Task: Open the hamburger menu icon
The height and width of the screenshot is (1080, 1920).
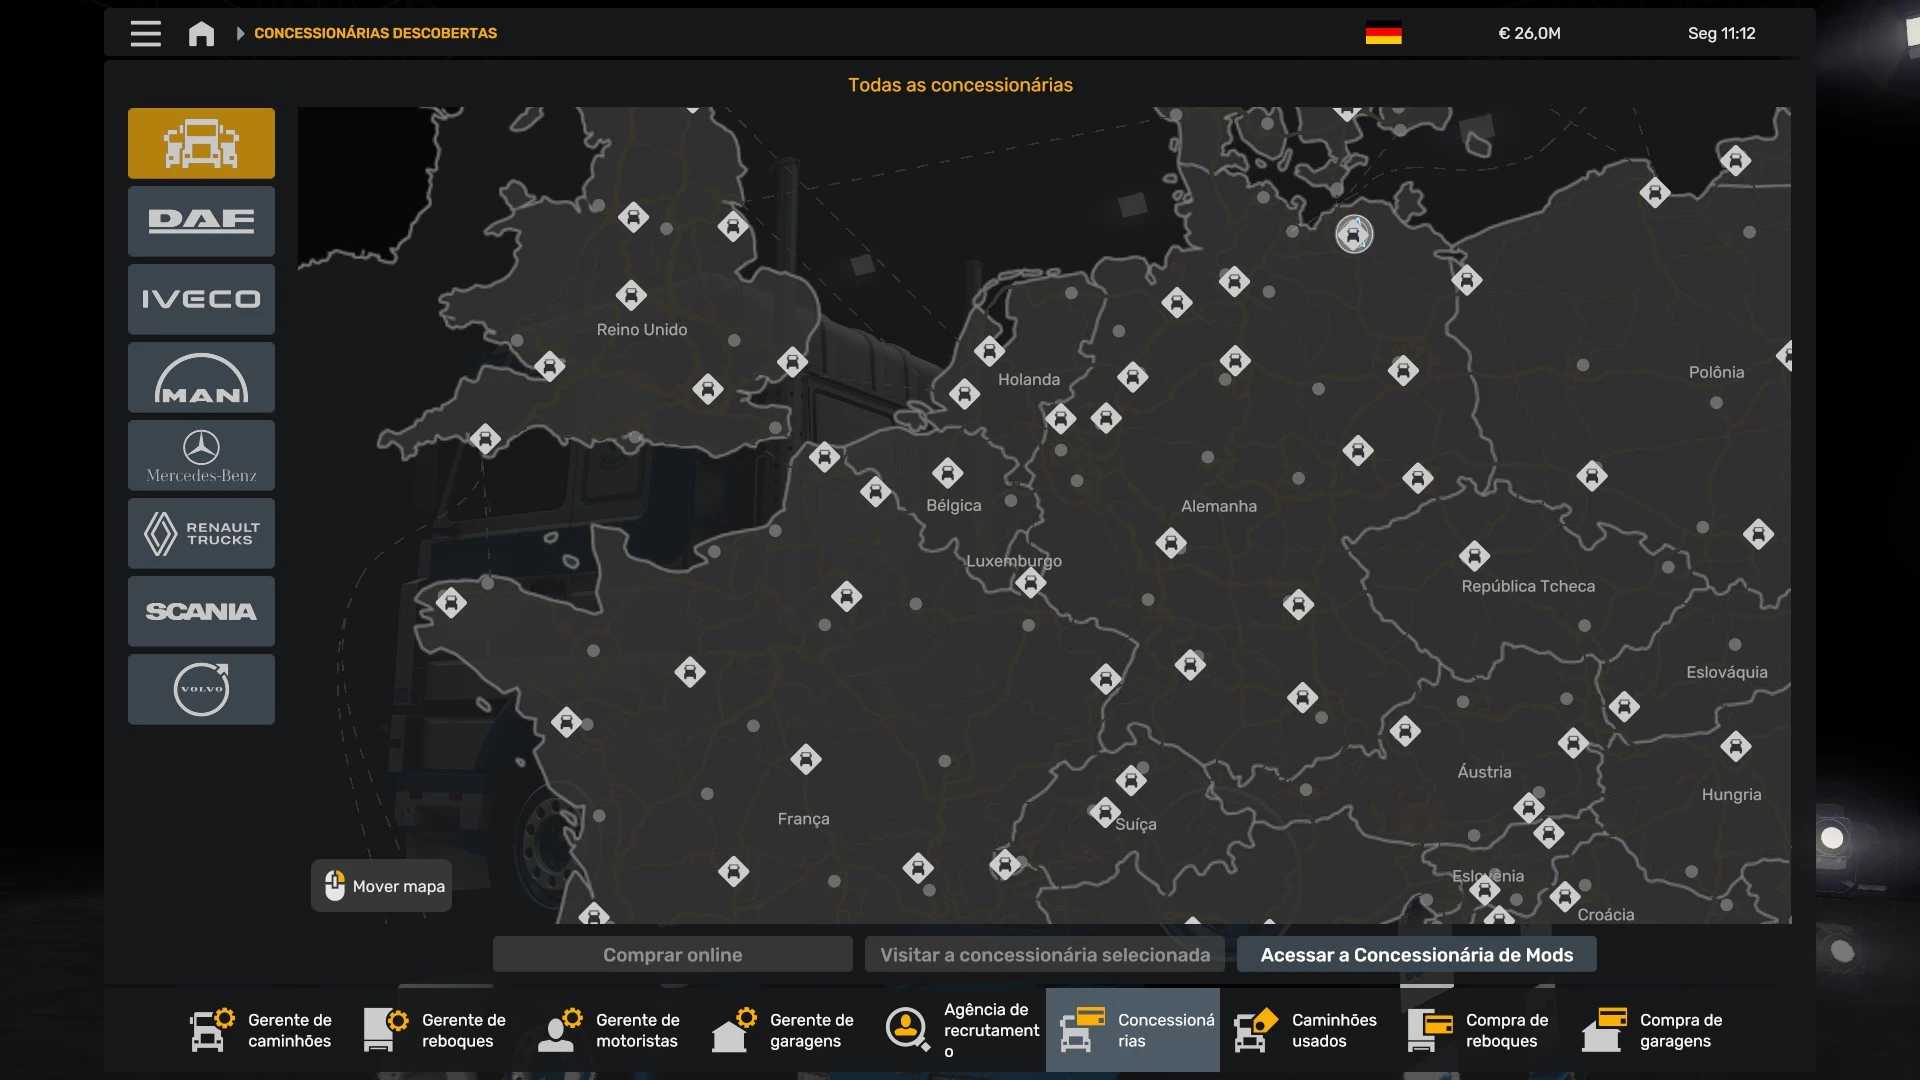Action: (x=145, y=33)
